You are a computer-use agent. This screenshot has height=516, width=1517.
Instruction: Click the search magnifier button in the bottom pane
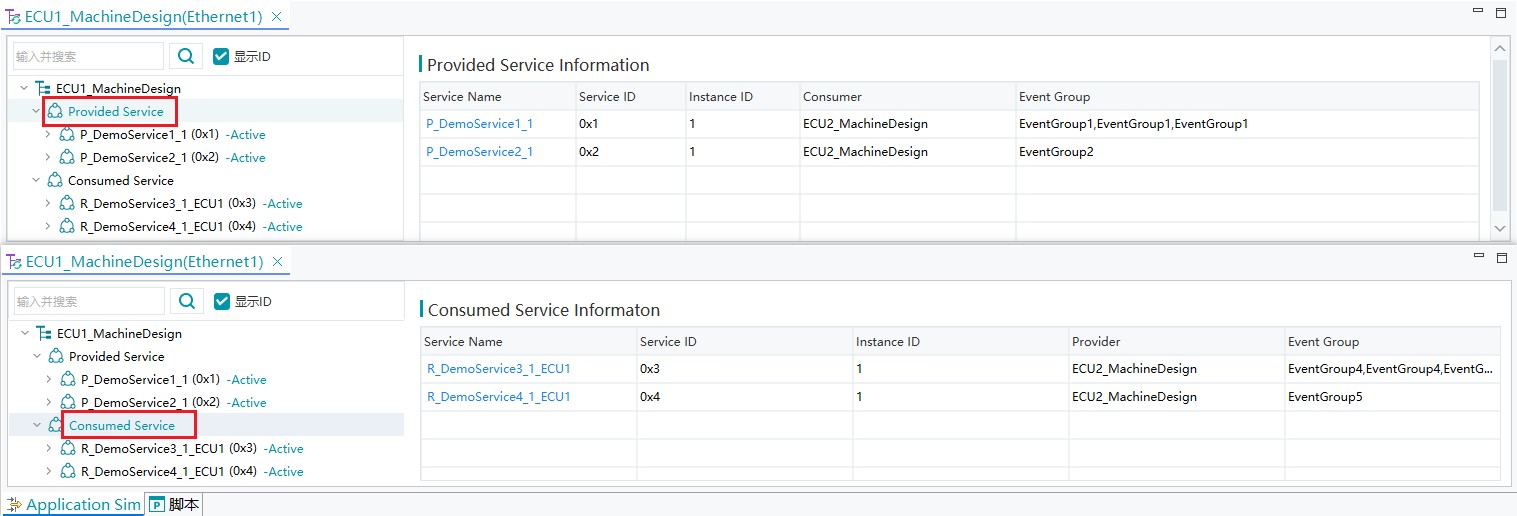(x=187, y=301)
